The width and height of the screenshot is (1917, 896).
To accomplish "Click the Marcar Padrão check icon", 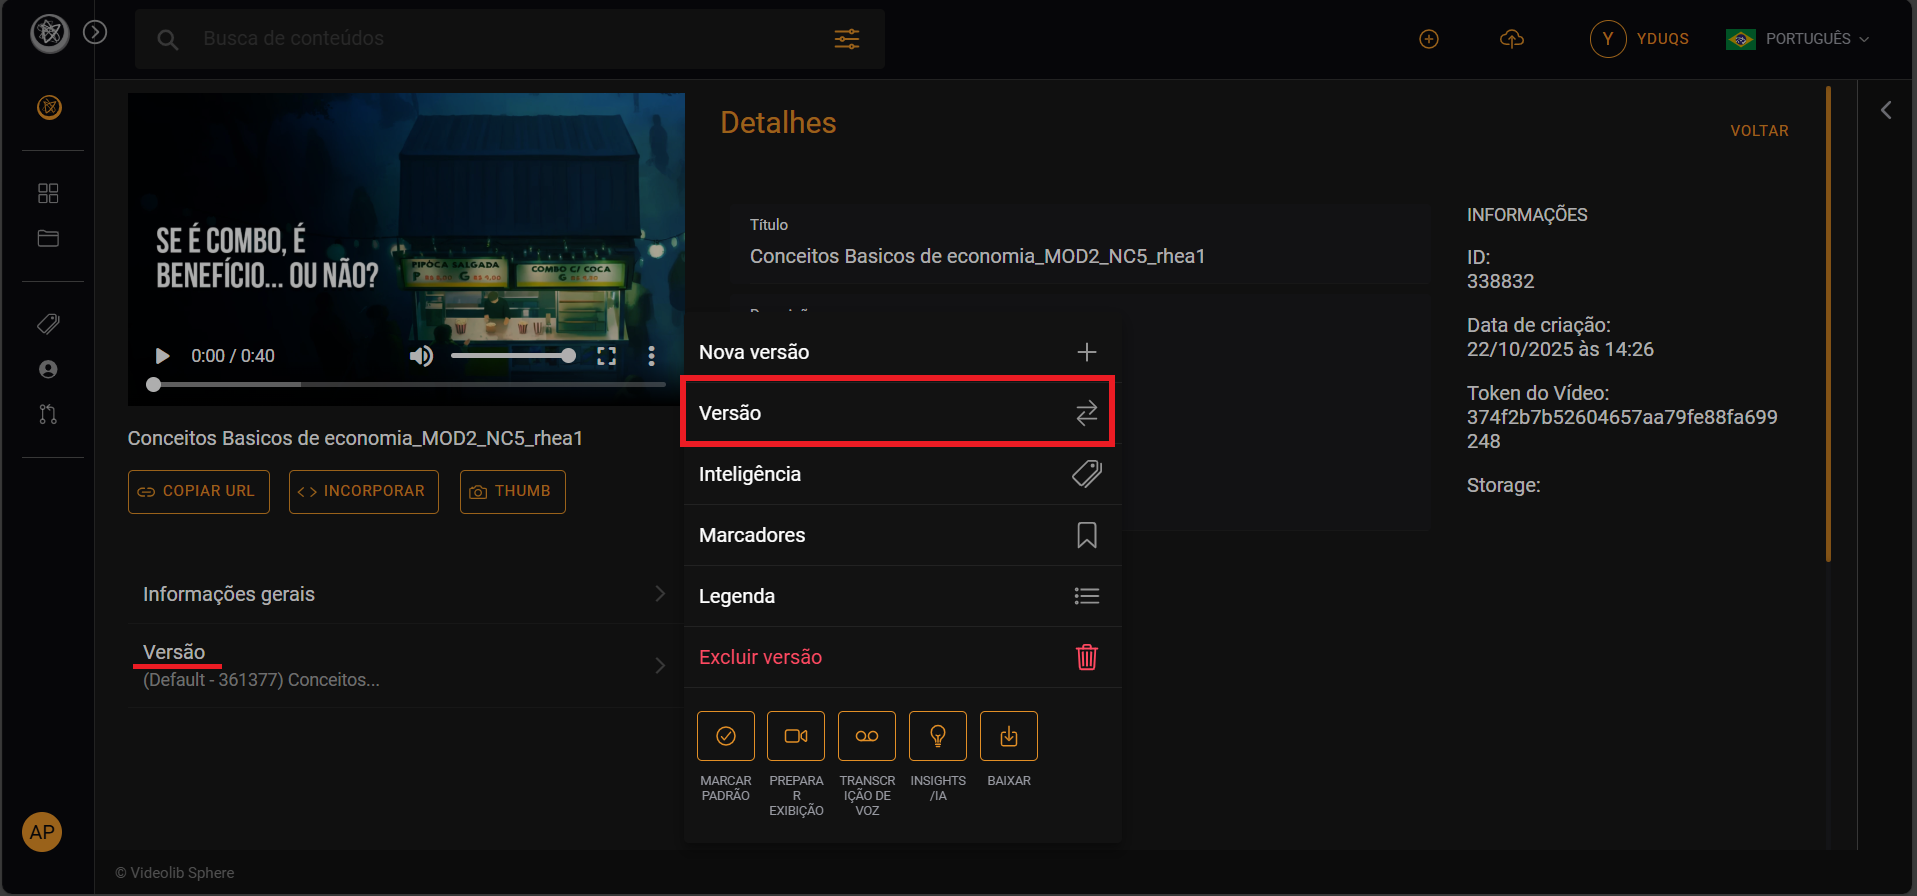I will click(726, 736).
